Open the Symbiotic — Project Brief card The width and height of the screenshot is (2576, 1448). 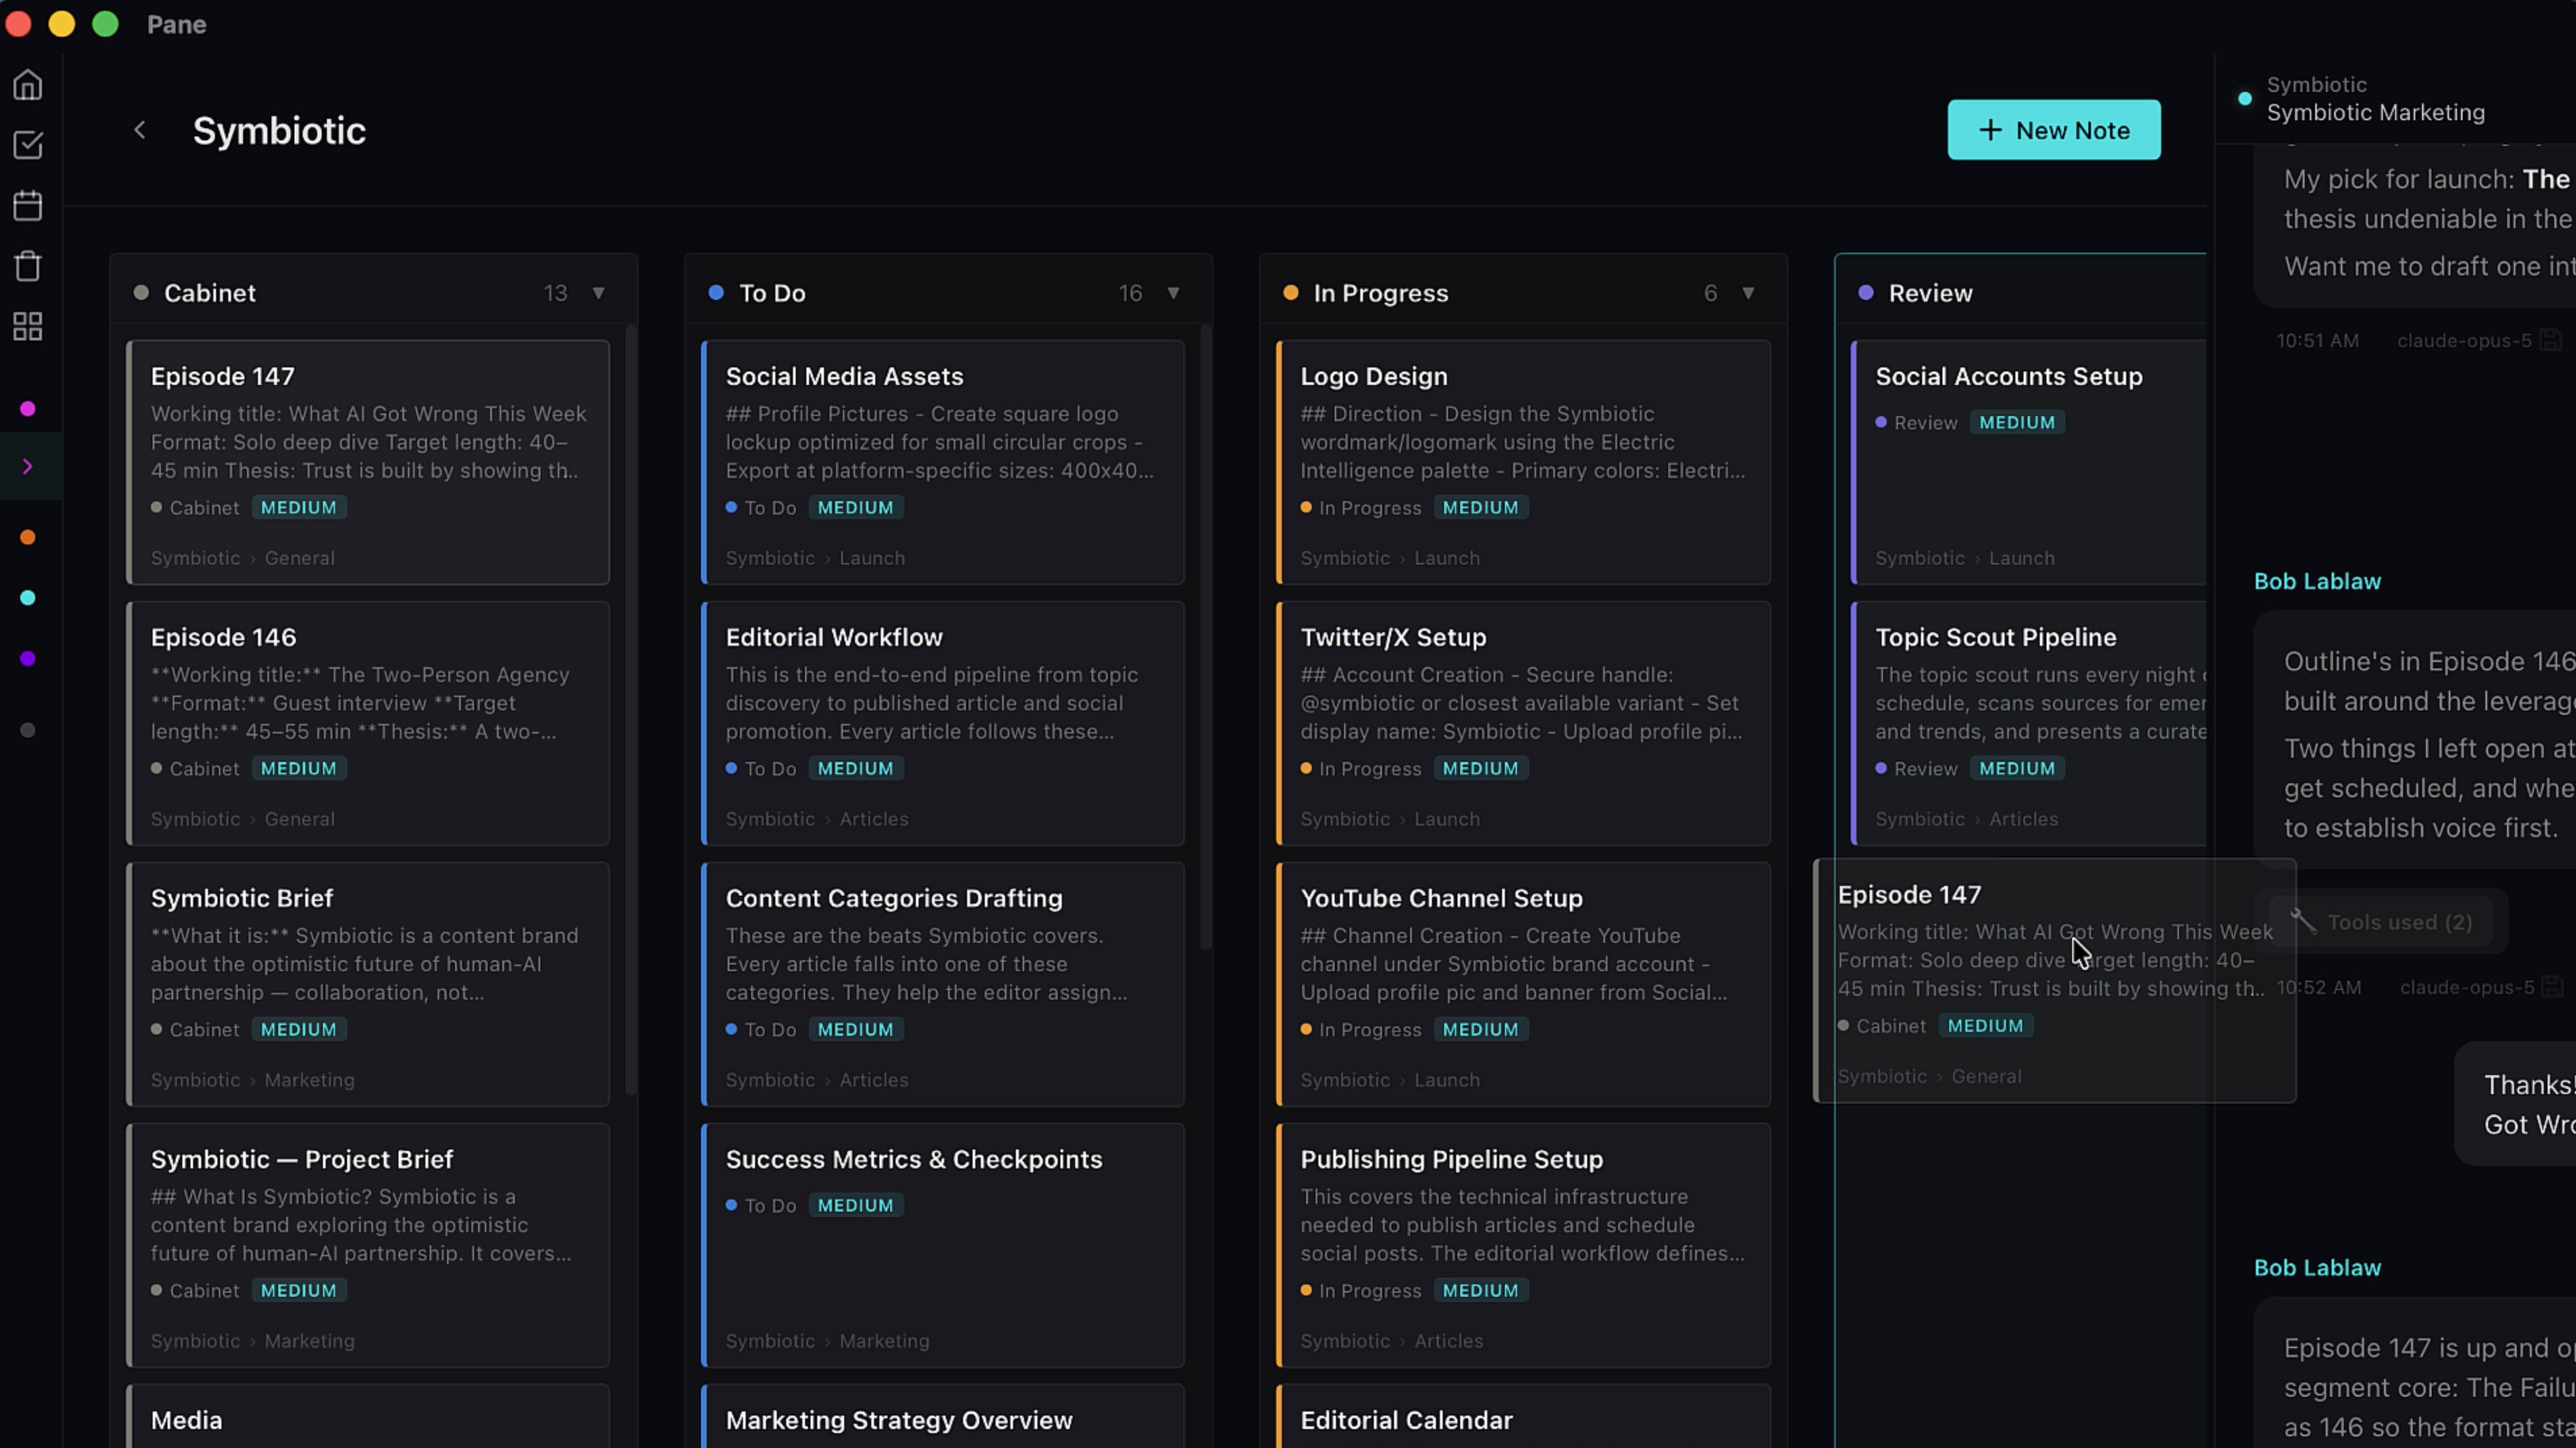pyautogui.click(x=368, y=1245)
